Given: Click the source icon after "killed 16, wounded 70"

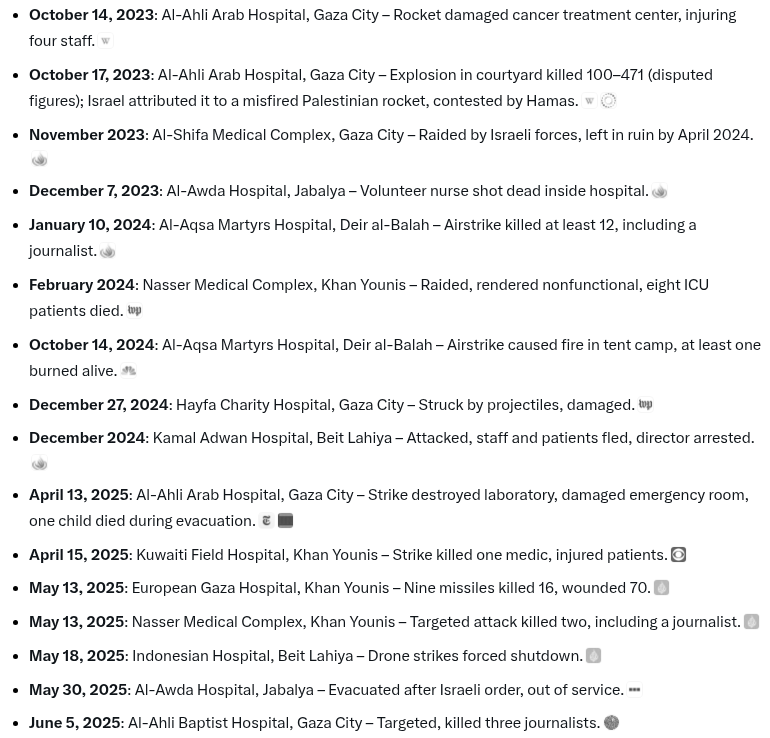Looking at the screenshot, I should click(x=661, y=589).
